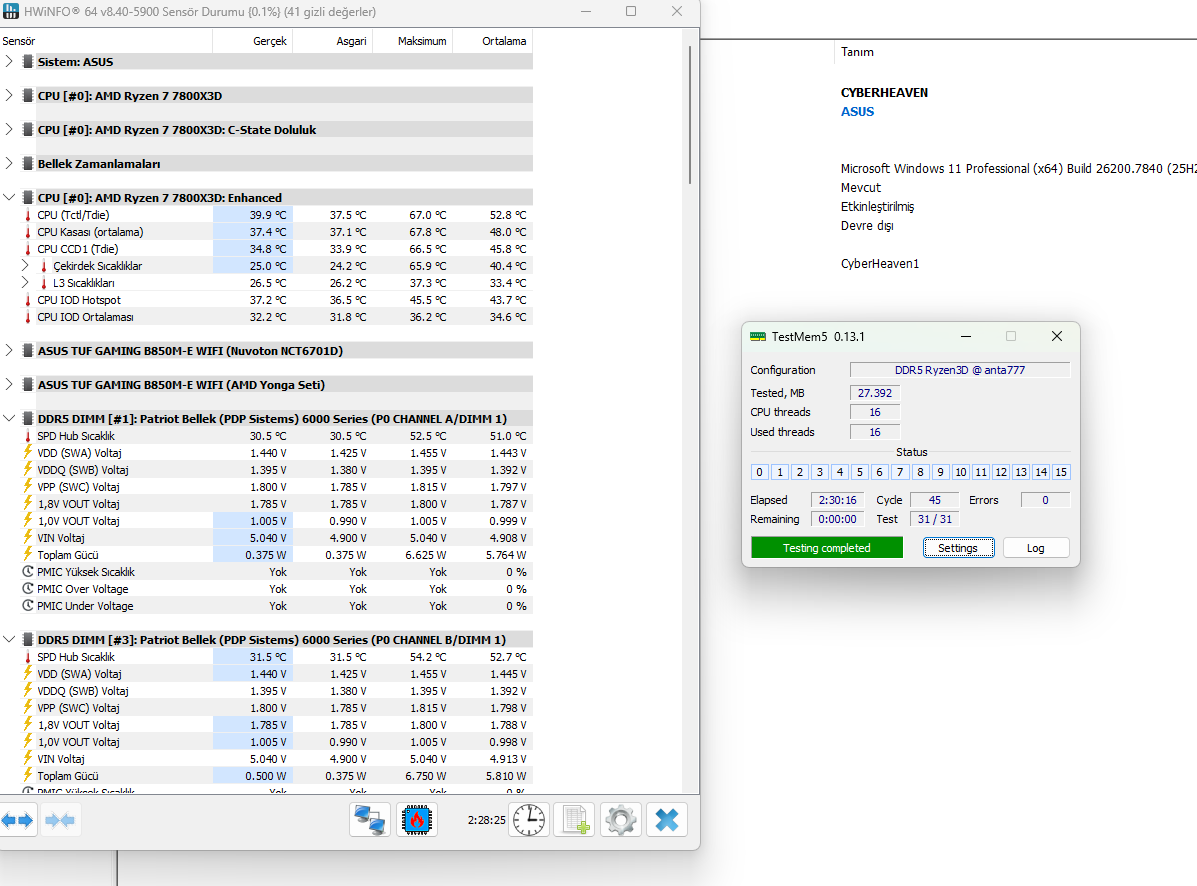
Task: Expand the L3 Sıcaklıkları row
Action: 24,283
